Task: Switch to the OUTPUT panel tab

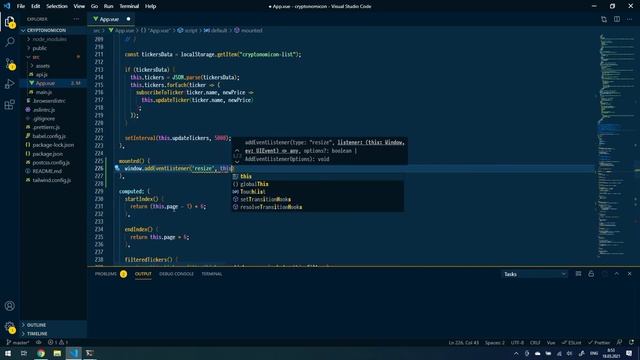Action: point(143,274)
